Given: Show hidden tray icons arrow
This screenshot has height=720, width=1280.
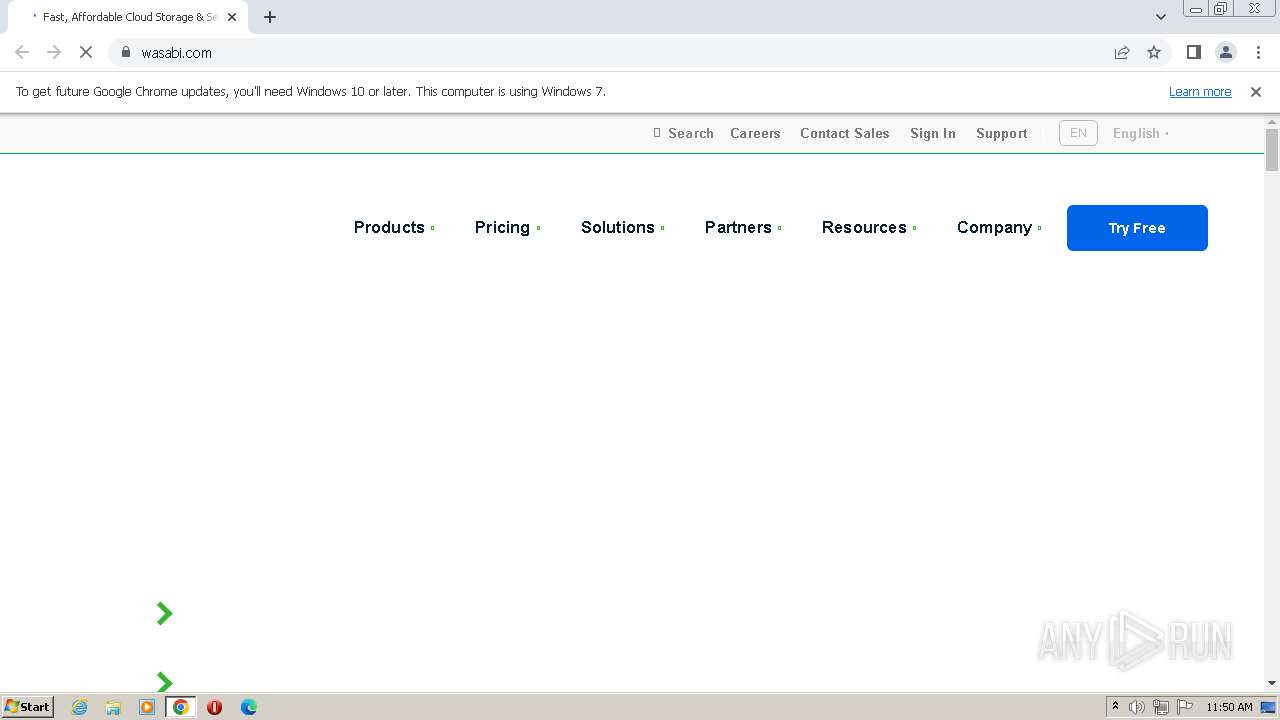Looking at the screenshot, I should tap(1115, 707).
